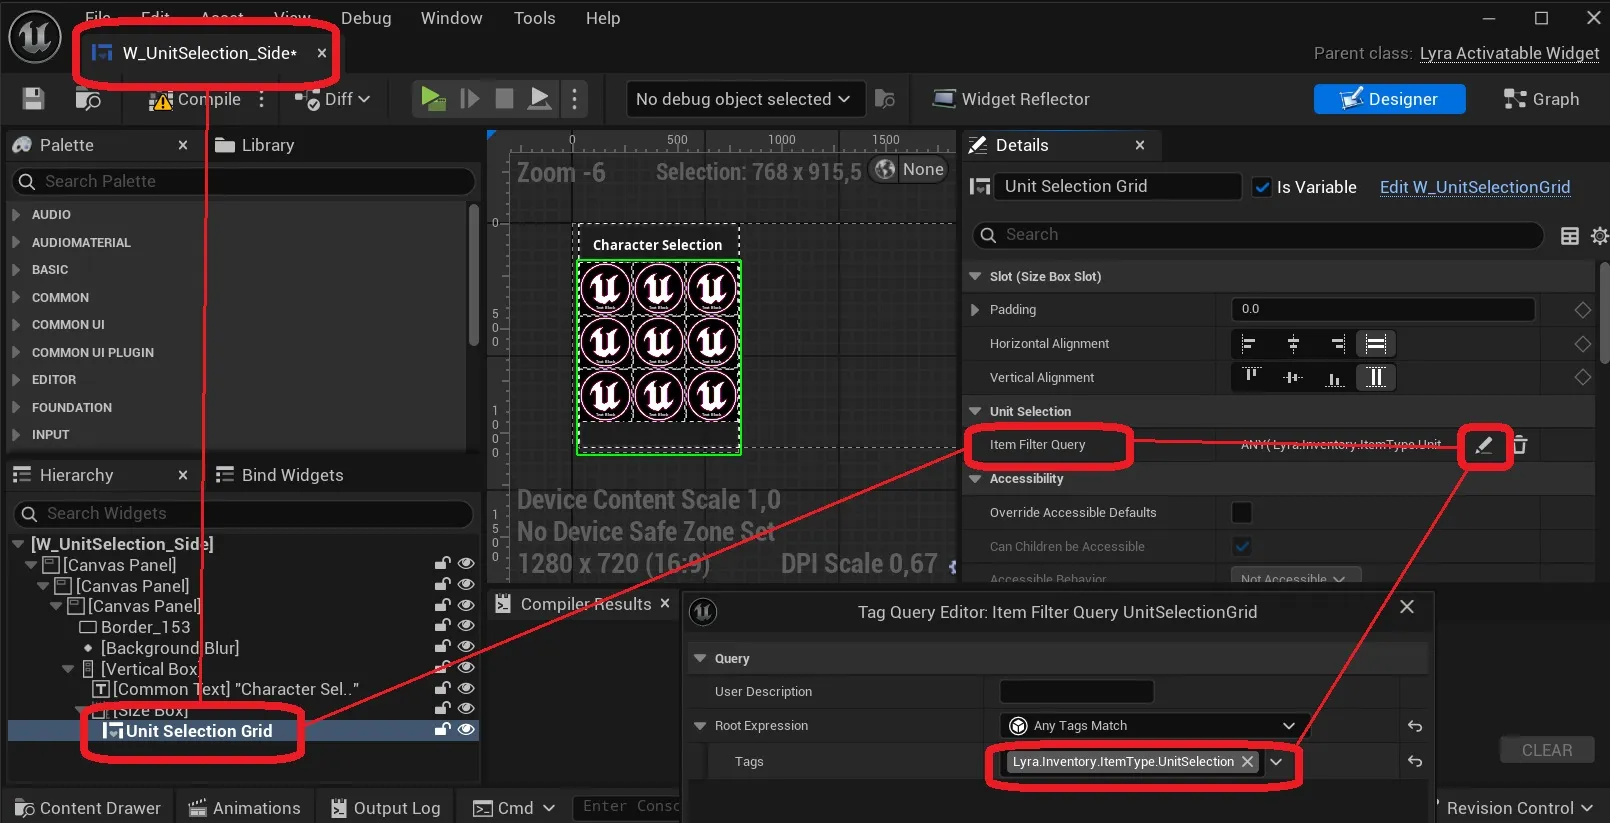Set horizontal alignment to right
Screen dimensions: 1610x823
(x=1336, y=344)
